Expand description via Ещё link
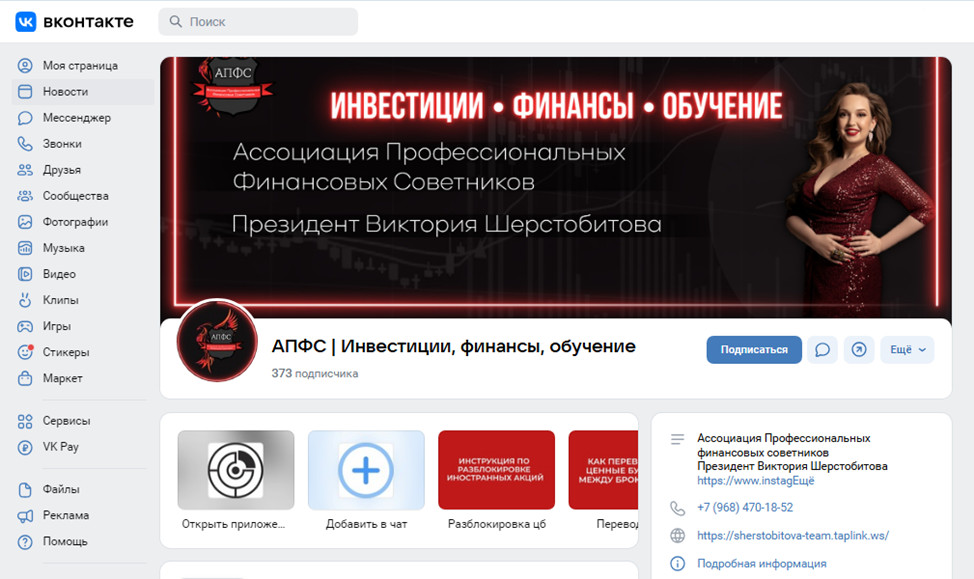Screen dimensions: 974x579 [802, 481]
